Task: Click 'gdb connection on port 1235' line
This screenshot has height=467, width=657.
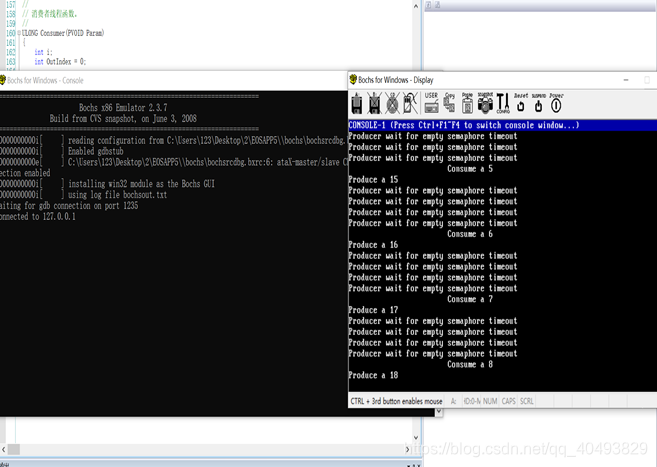Action: tap(69, 206)
